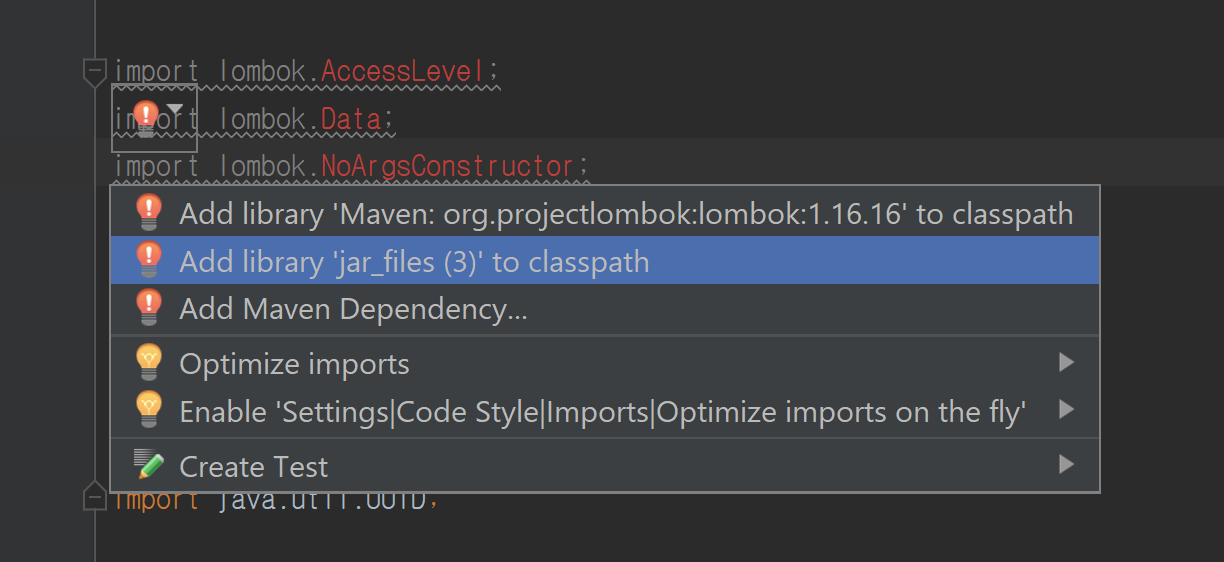Open the intention bulb dropdown arrow

tap(175, 108)
